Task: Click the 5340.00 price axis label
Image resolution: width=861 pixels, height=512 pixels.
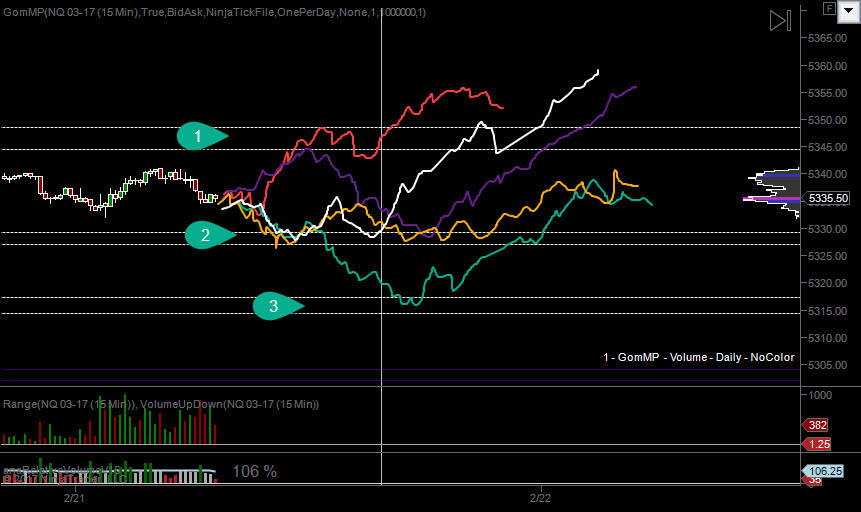Action: point(828,174)
